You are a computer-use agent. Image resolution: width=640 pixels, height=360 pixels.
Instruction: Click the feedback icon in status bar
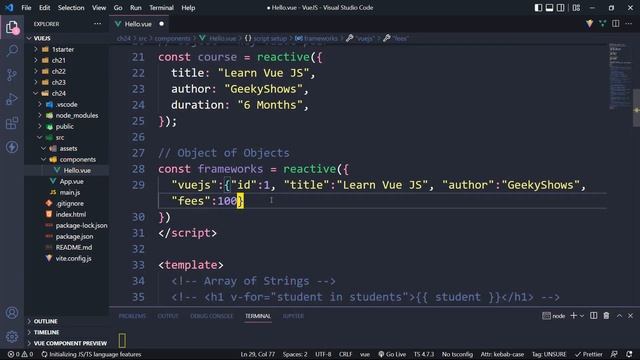click(x=614, y=354)
